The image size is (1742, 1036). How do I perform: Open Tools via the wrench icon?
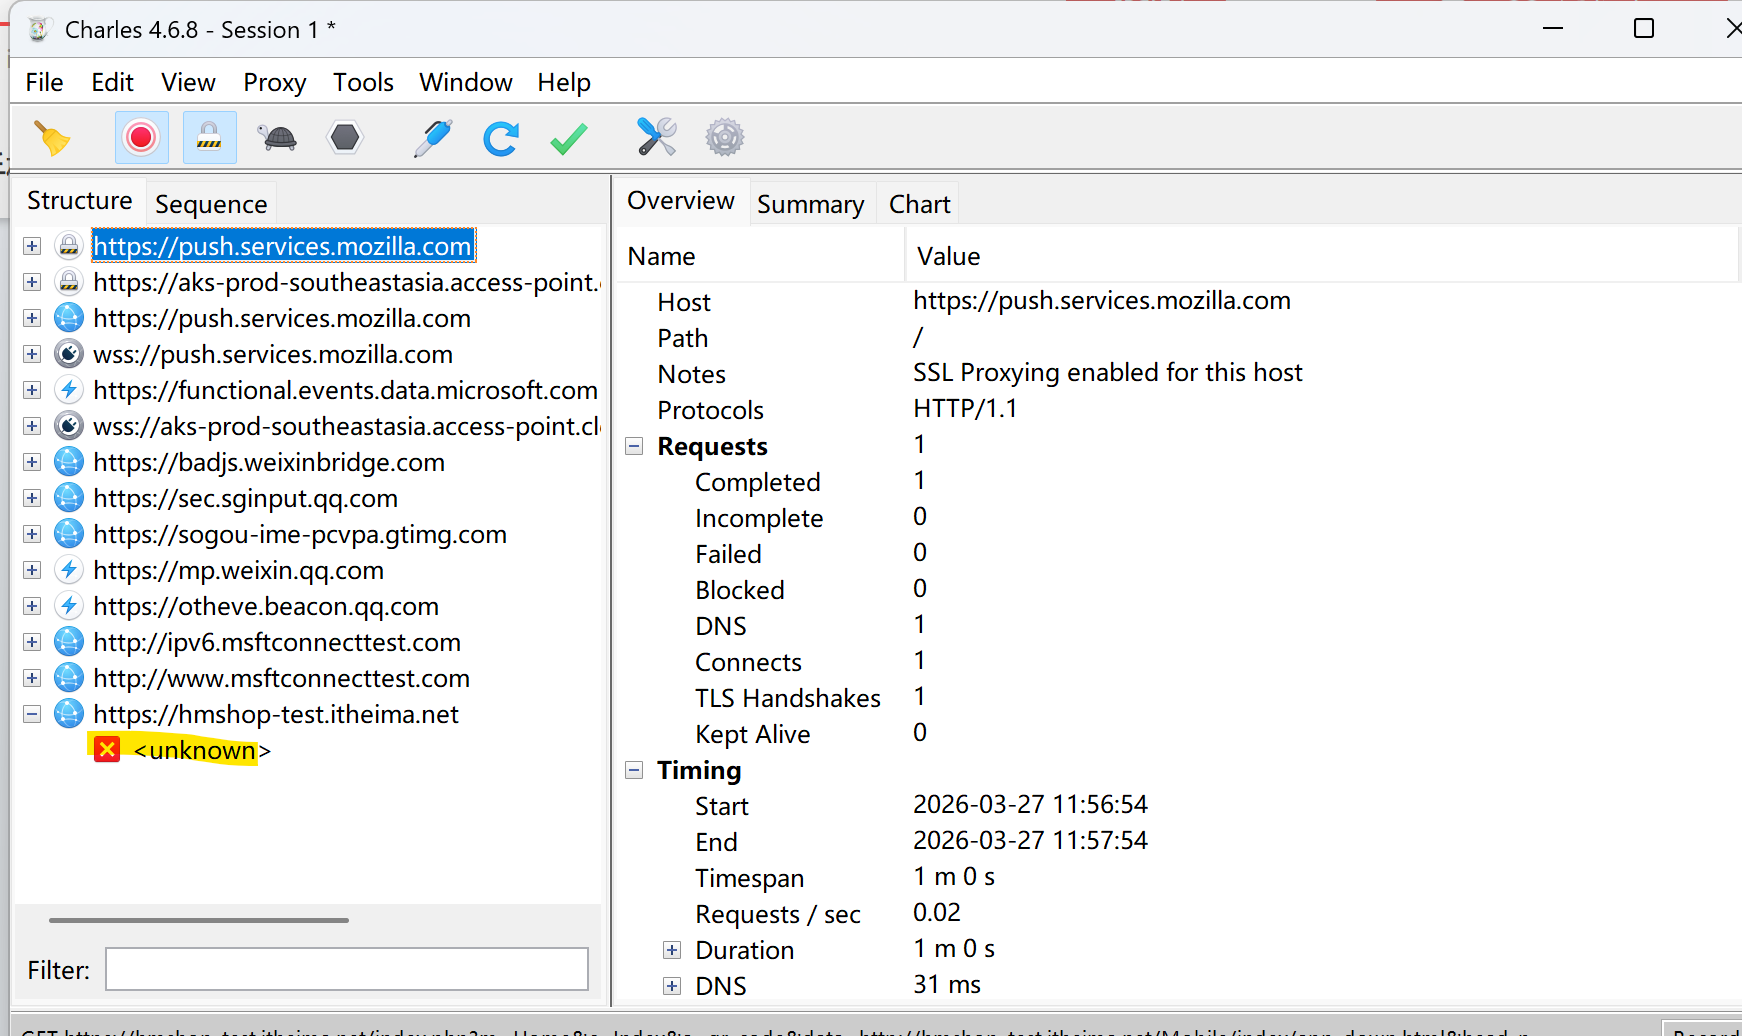click(656, 137)
